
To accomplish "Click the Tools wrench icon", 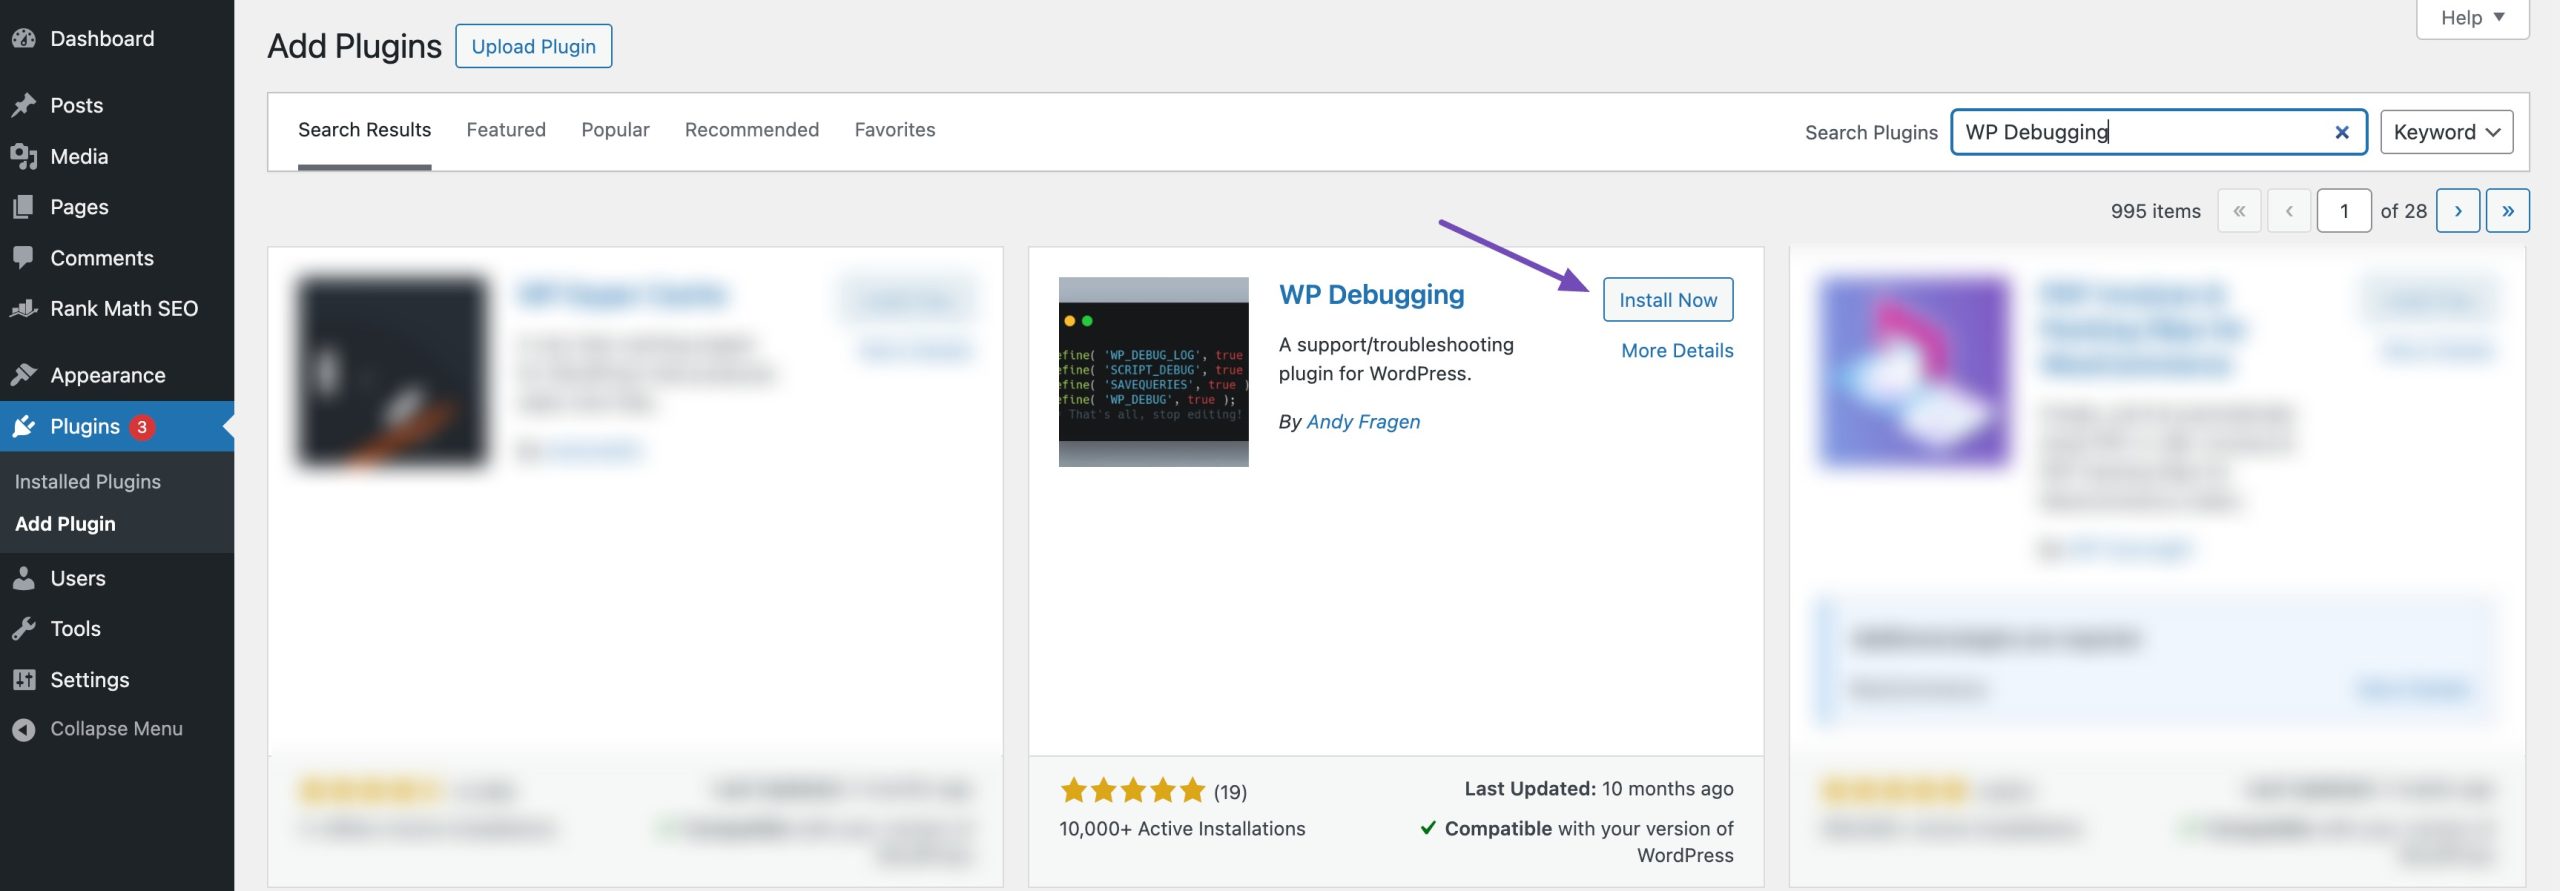I will pos(24,628).
